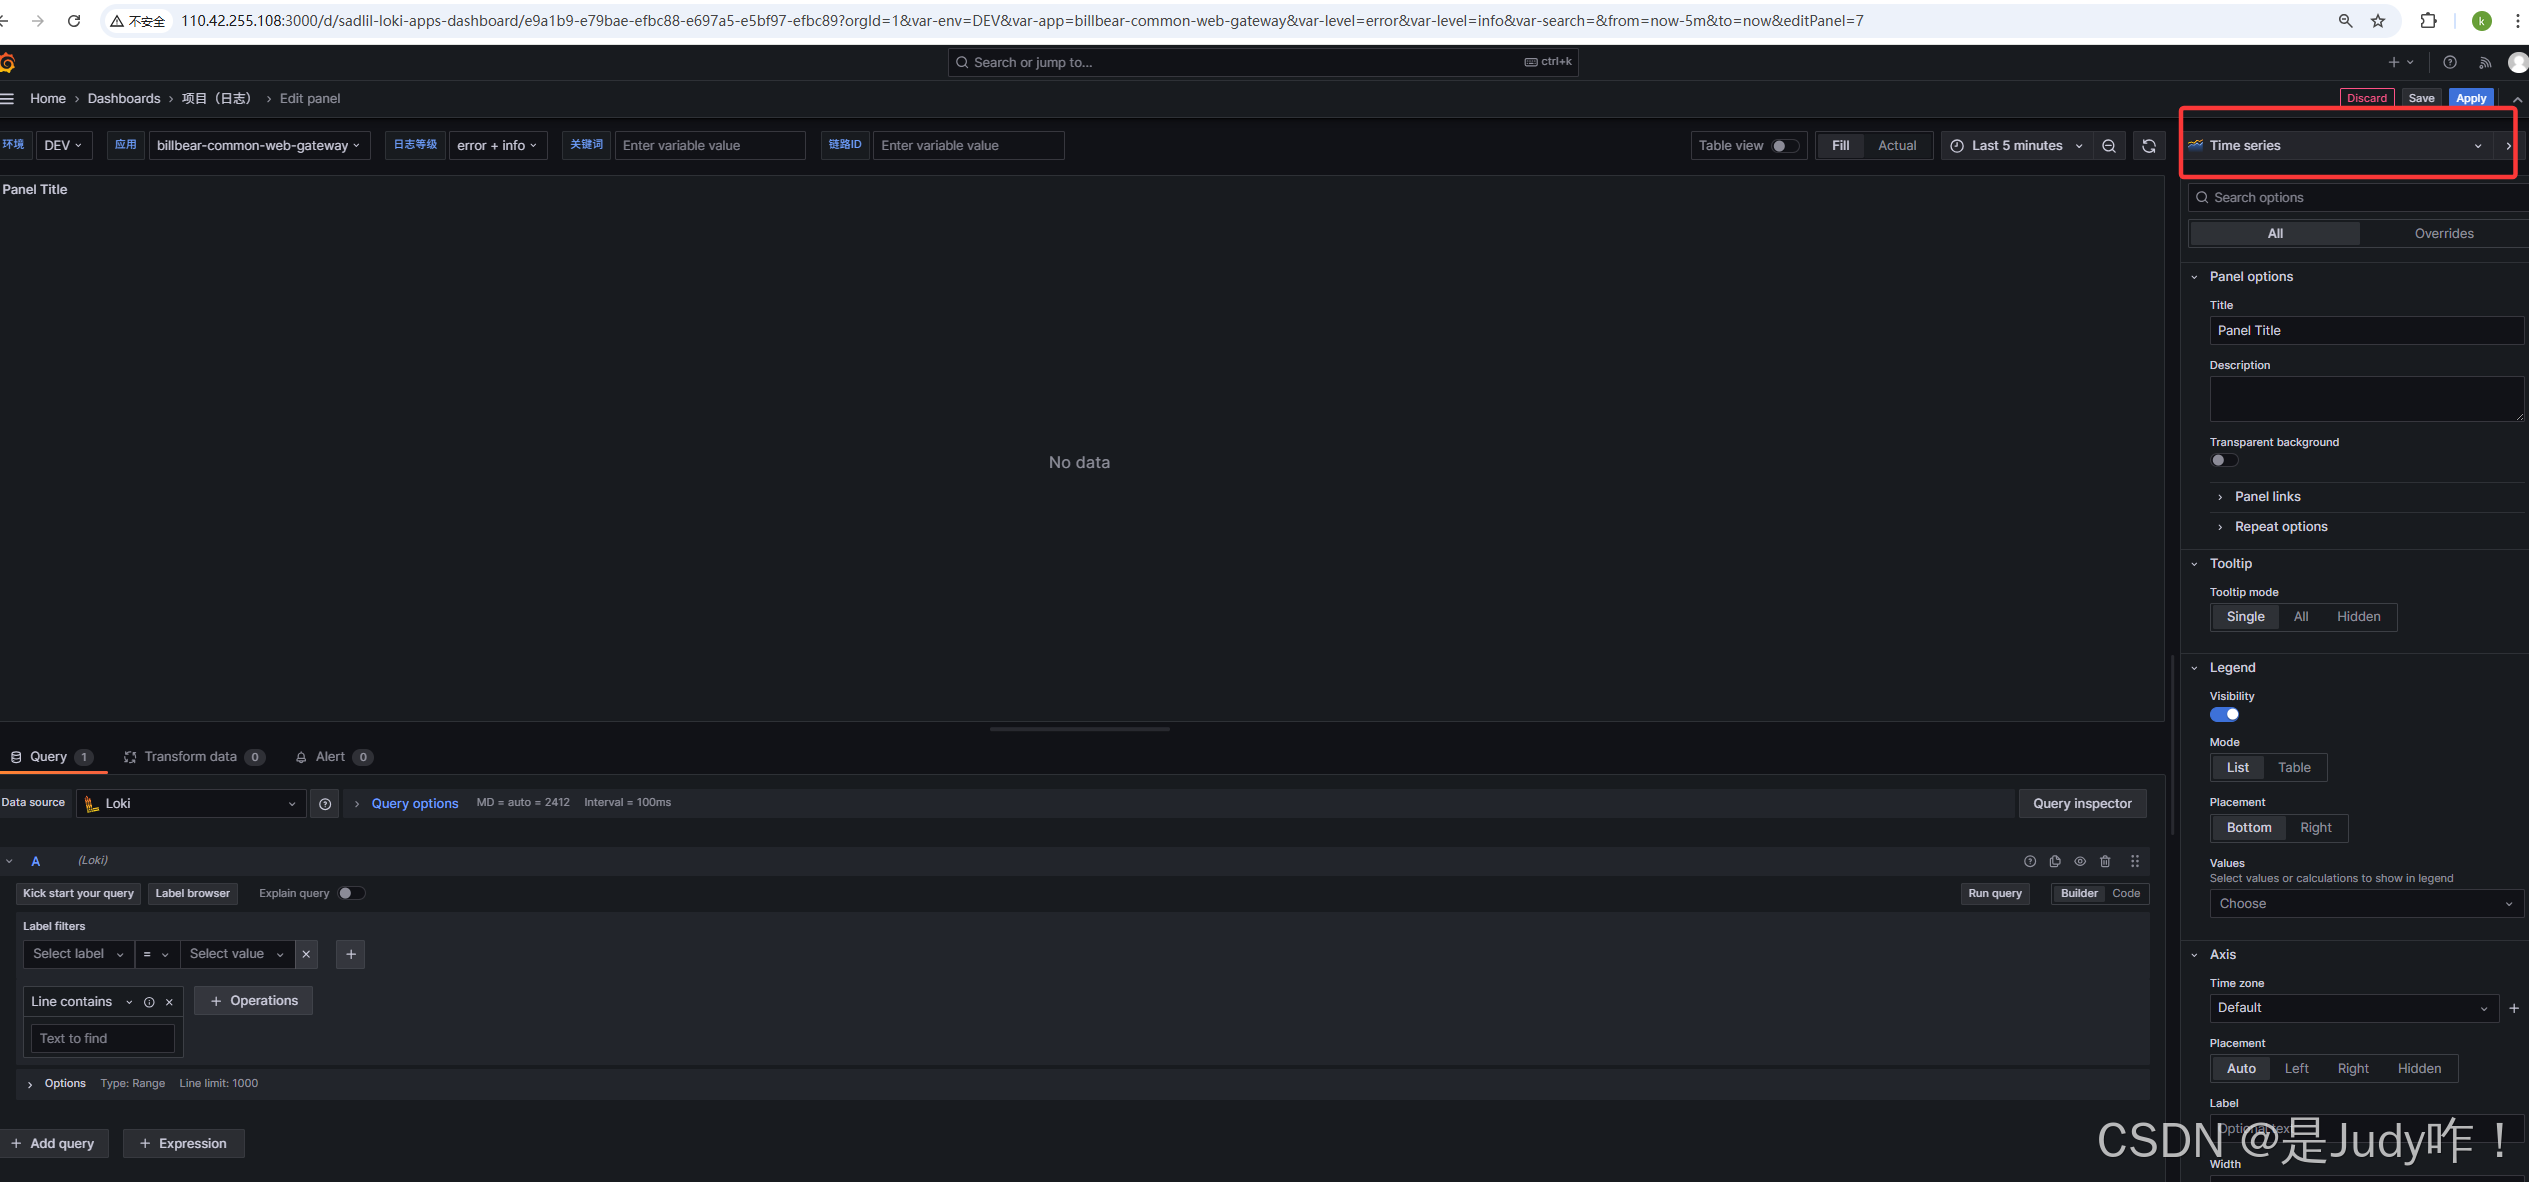Switch to the Overrides tab
The width and height of the screenshot is (2529, 1182).
point(2443,234)
